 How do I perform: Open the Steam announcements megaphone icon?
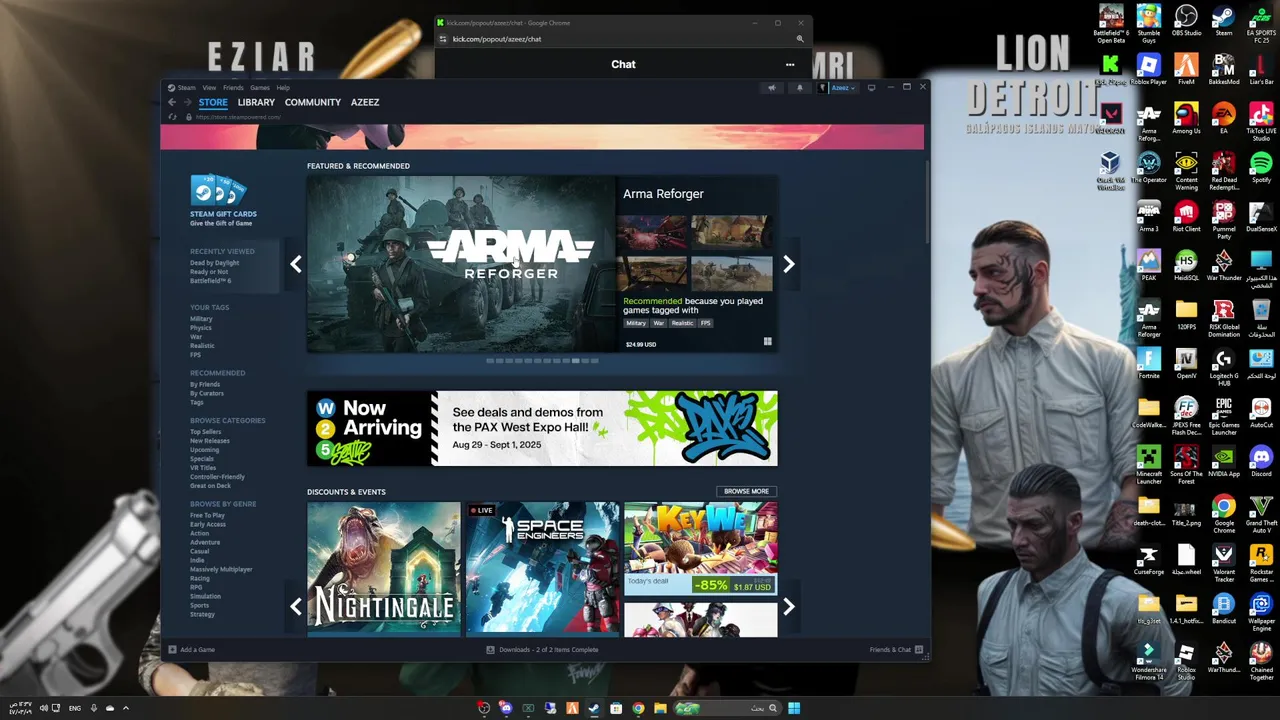[771, 88]
